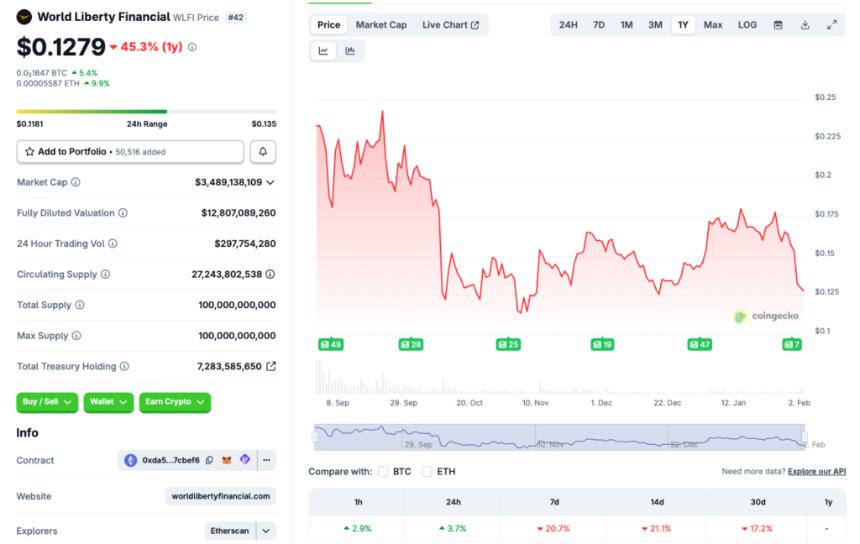860x544 pixels.
Task: Click the chart range navigator slider
Action: [560, 437]
